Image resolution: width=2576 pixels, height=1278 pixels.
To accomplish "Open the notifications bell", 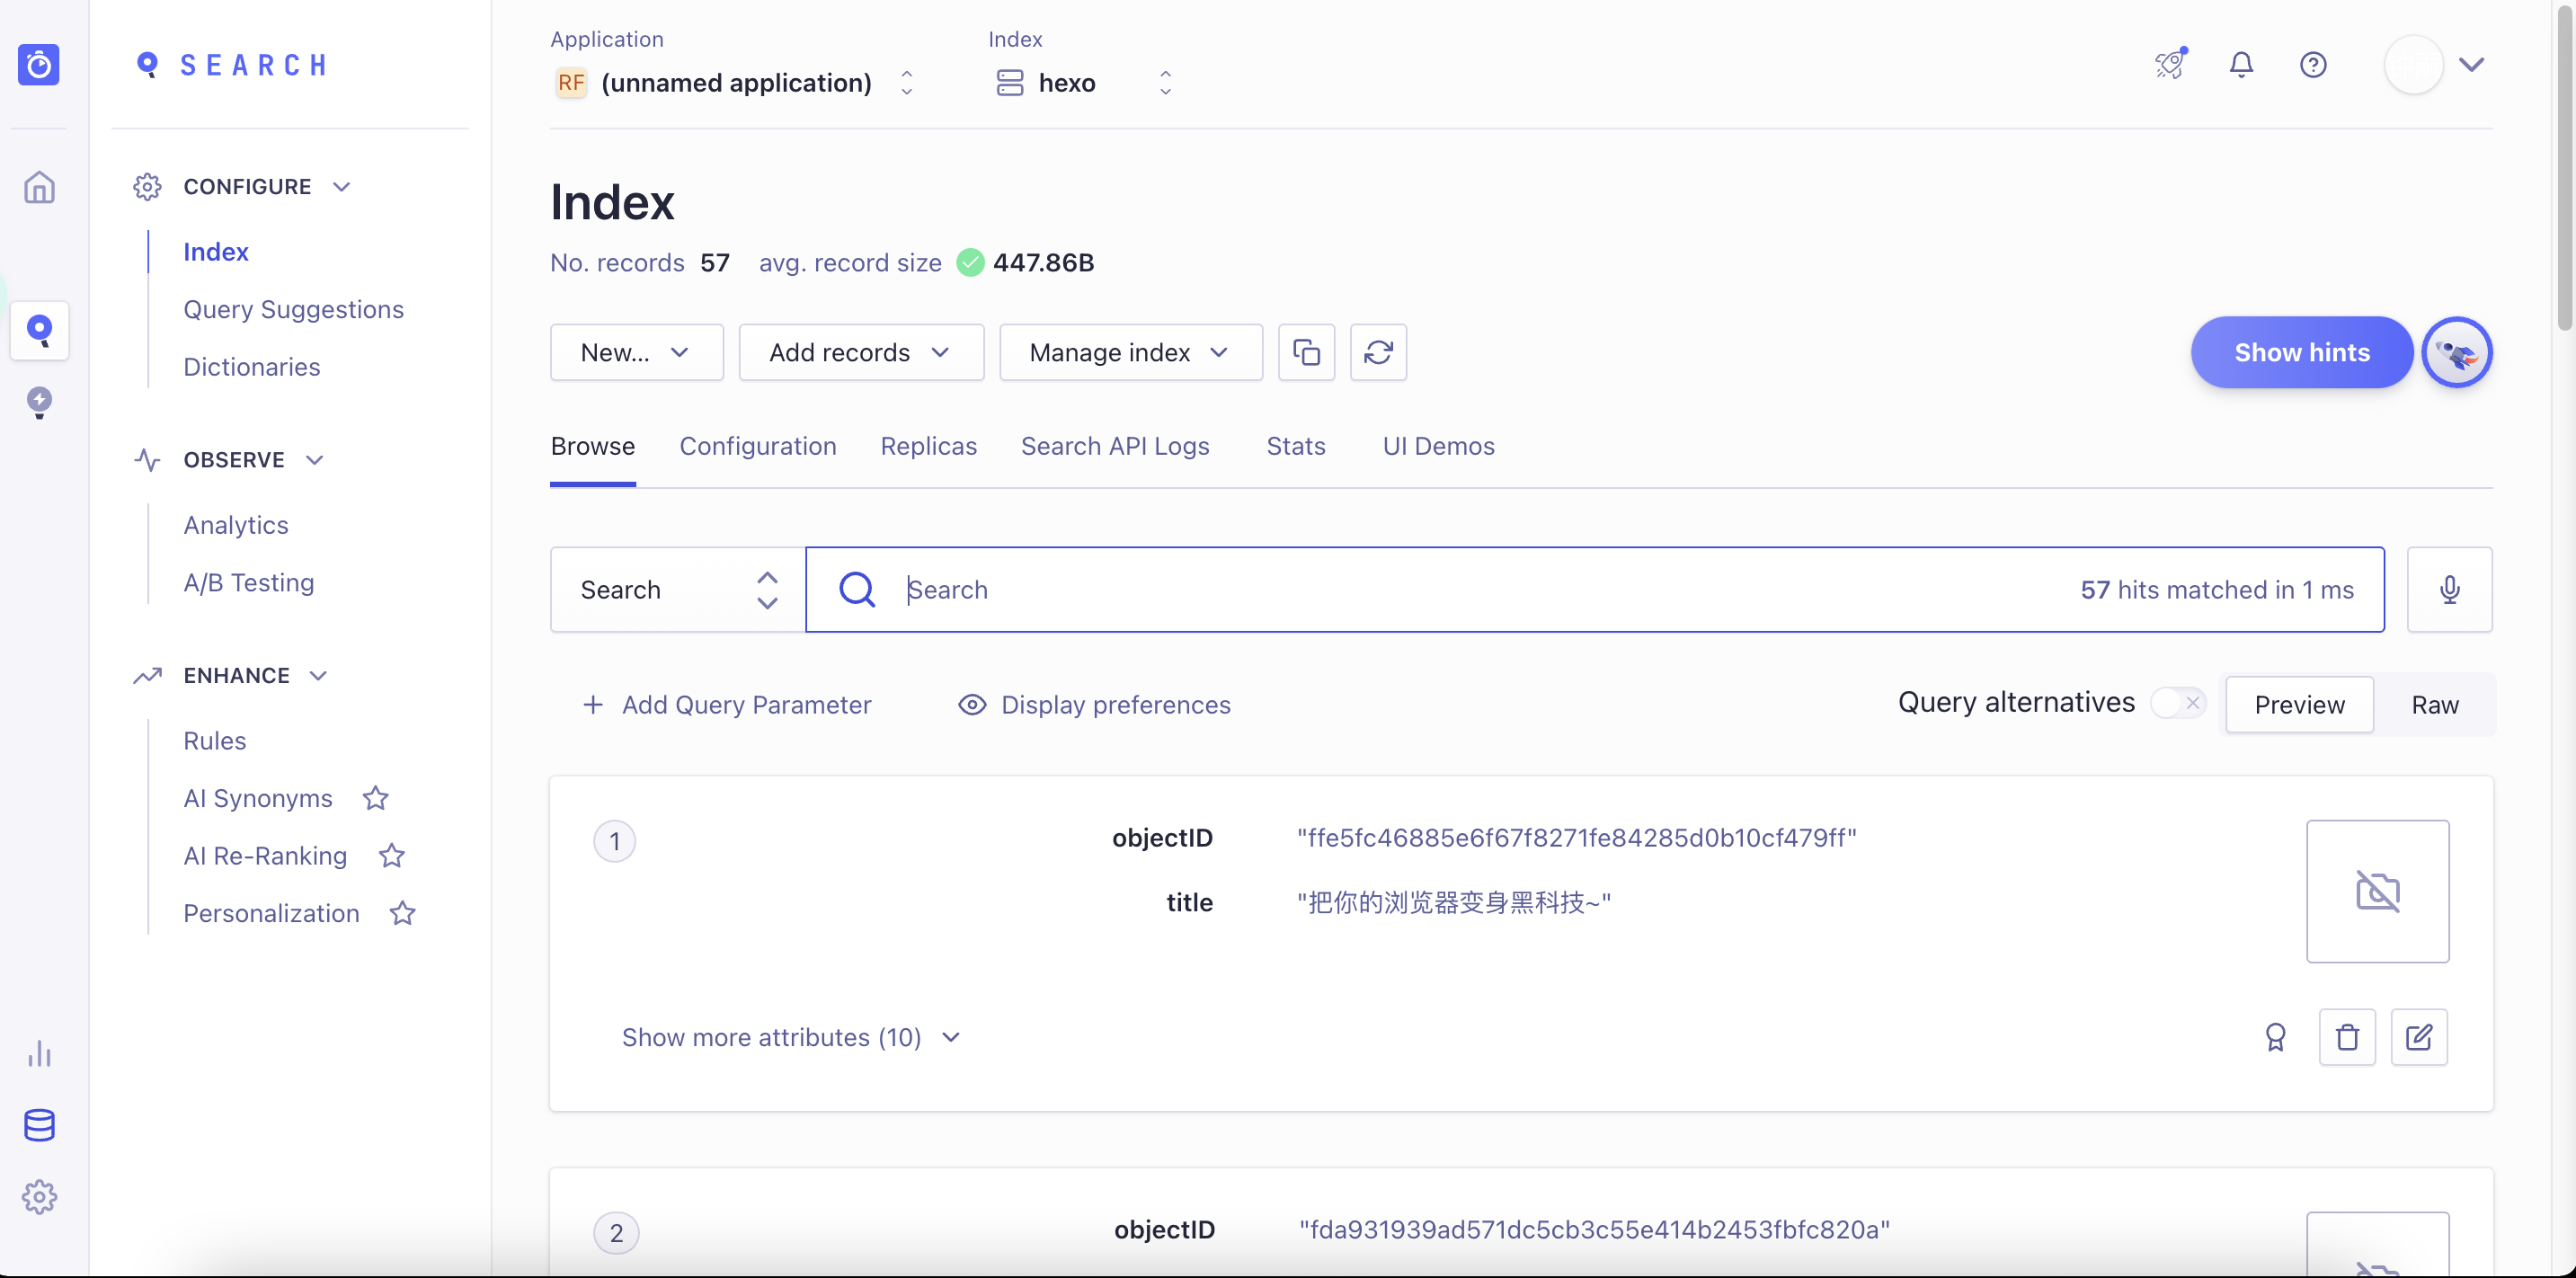I will pos(2241,65).
